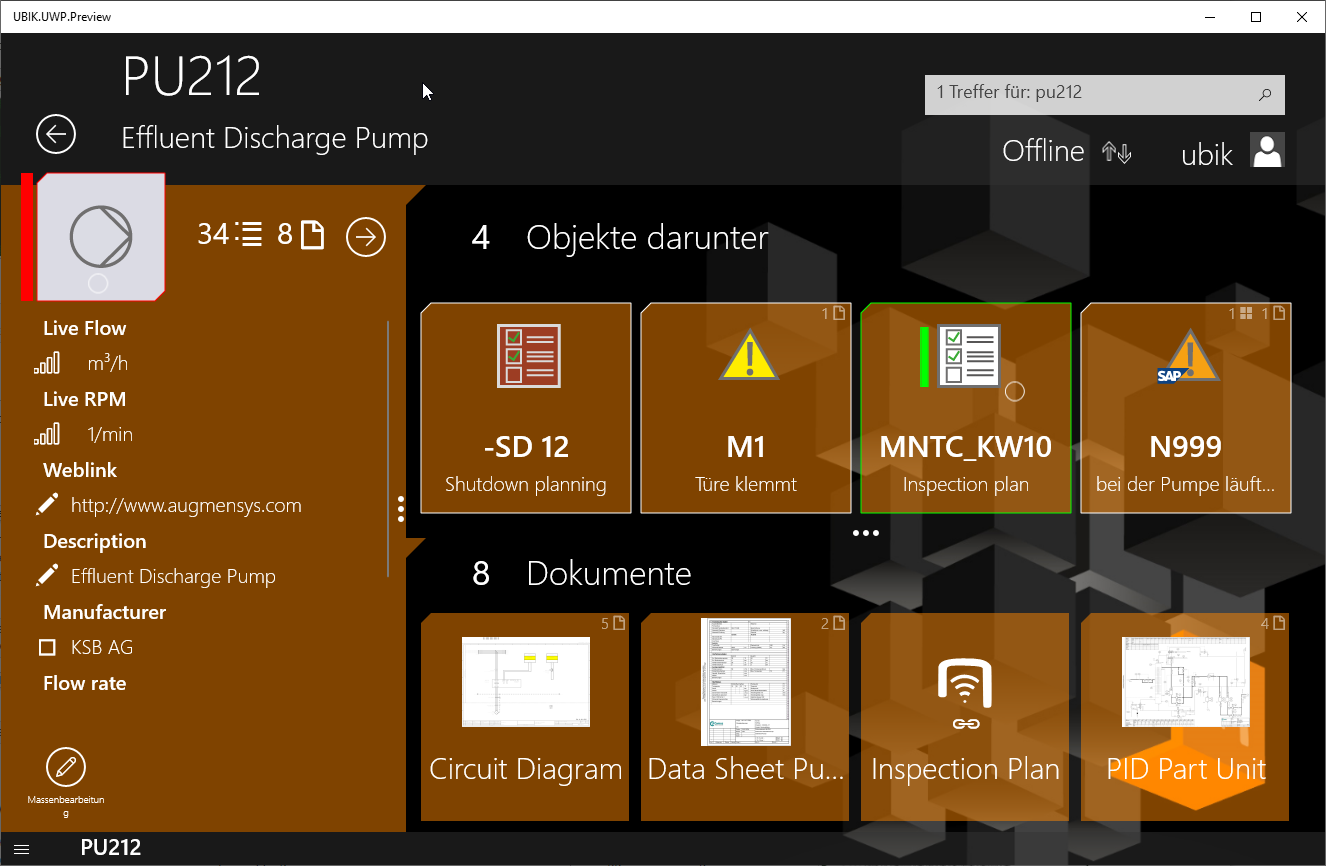This screenshot has height=866, width=1326.
Task: Select the circle on MNTC_KW10 tile
Action: (x=1014, y=391)
